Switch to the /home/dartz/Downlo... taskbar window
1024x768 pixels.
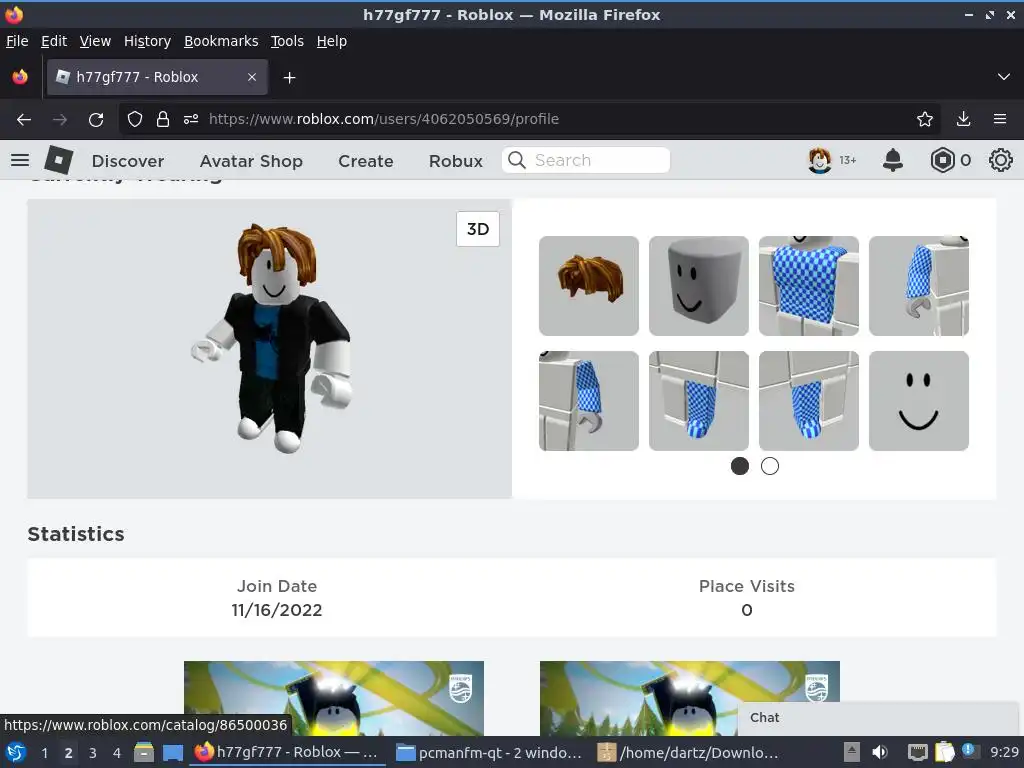pos(690,752)
